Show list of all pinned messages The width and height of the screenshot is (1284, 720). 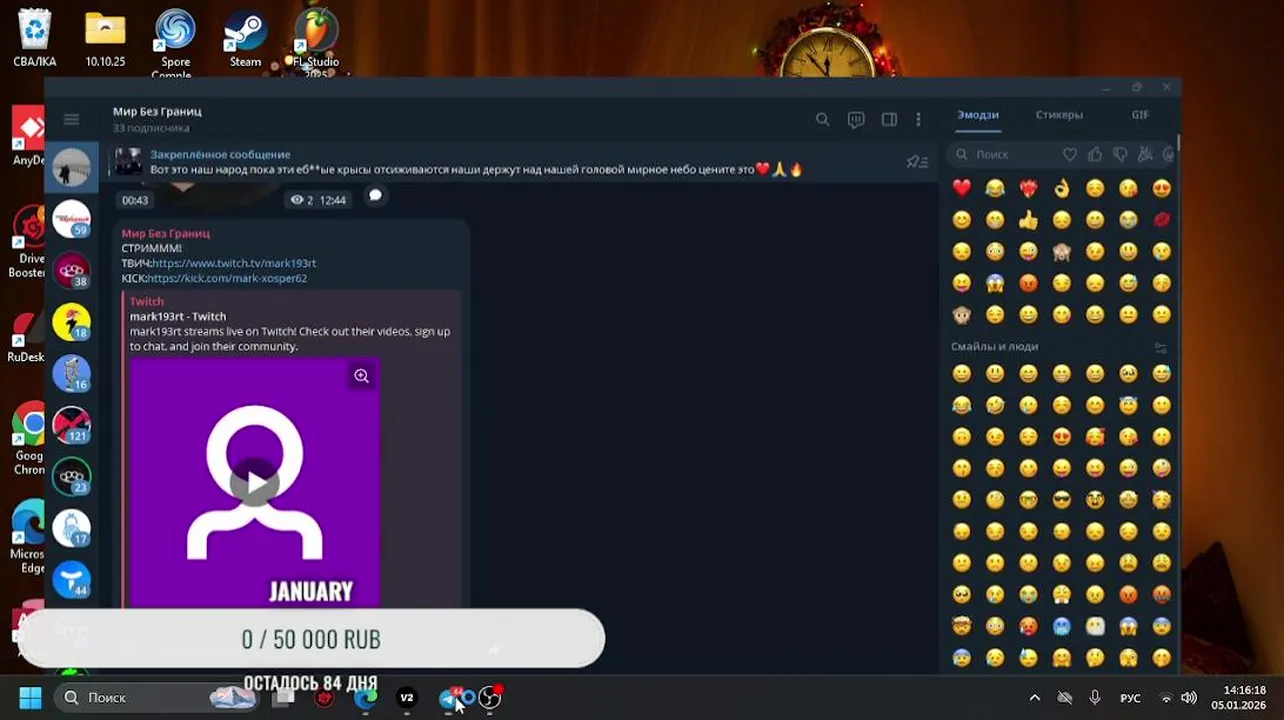pyautogui.click(x=917, y=162)
